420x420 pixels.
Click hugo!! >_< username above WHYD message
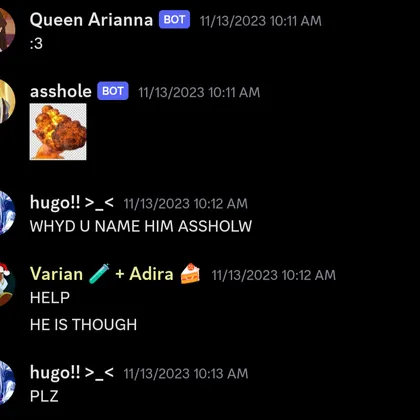tap(72, 203)
